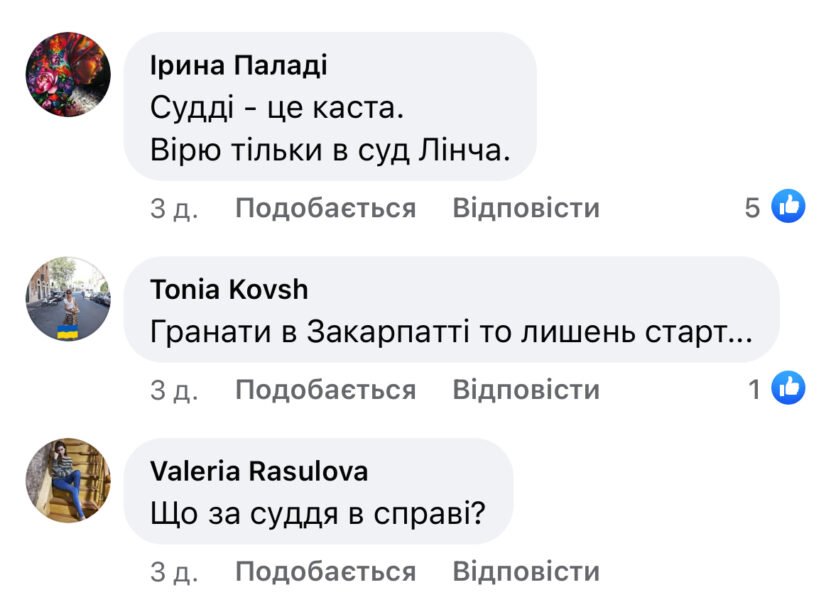Viewport: 831px width, 602px height.
Task: Go to the Valeria Rasulova name link
Action: (x=258, y=471)
